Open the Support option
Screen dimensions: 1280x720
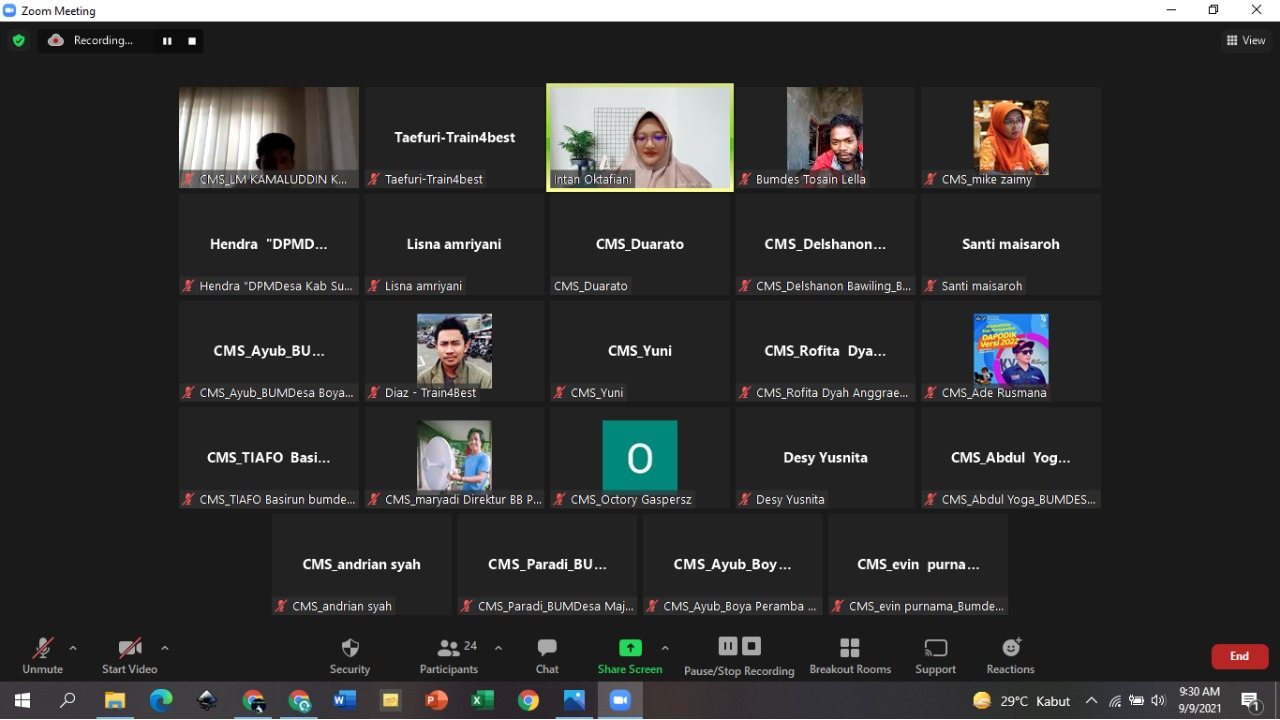[x=935, y=656]
